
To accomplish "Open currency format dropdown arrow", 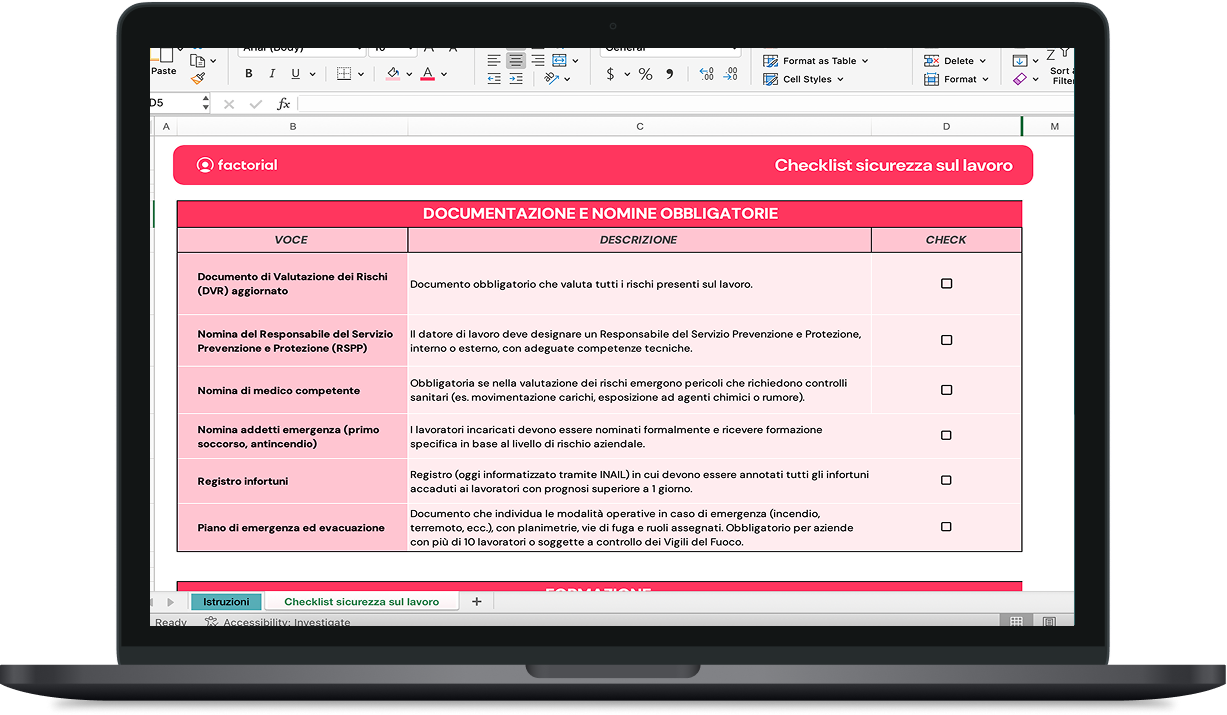I will (627, 74).
